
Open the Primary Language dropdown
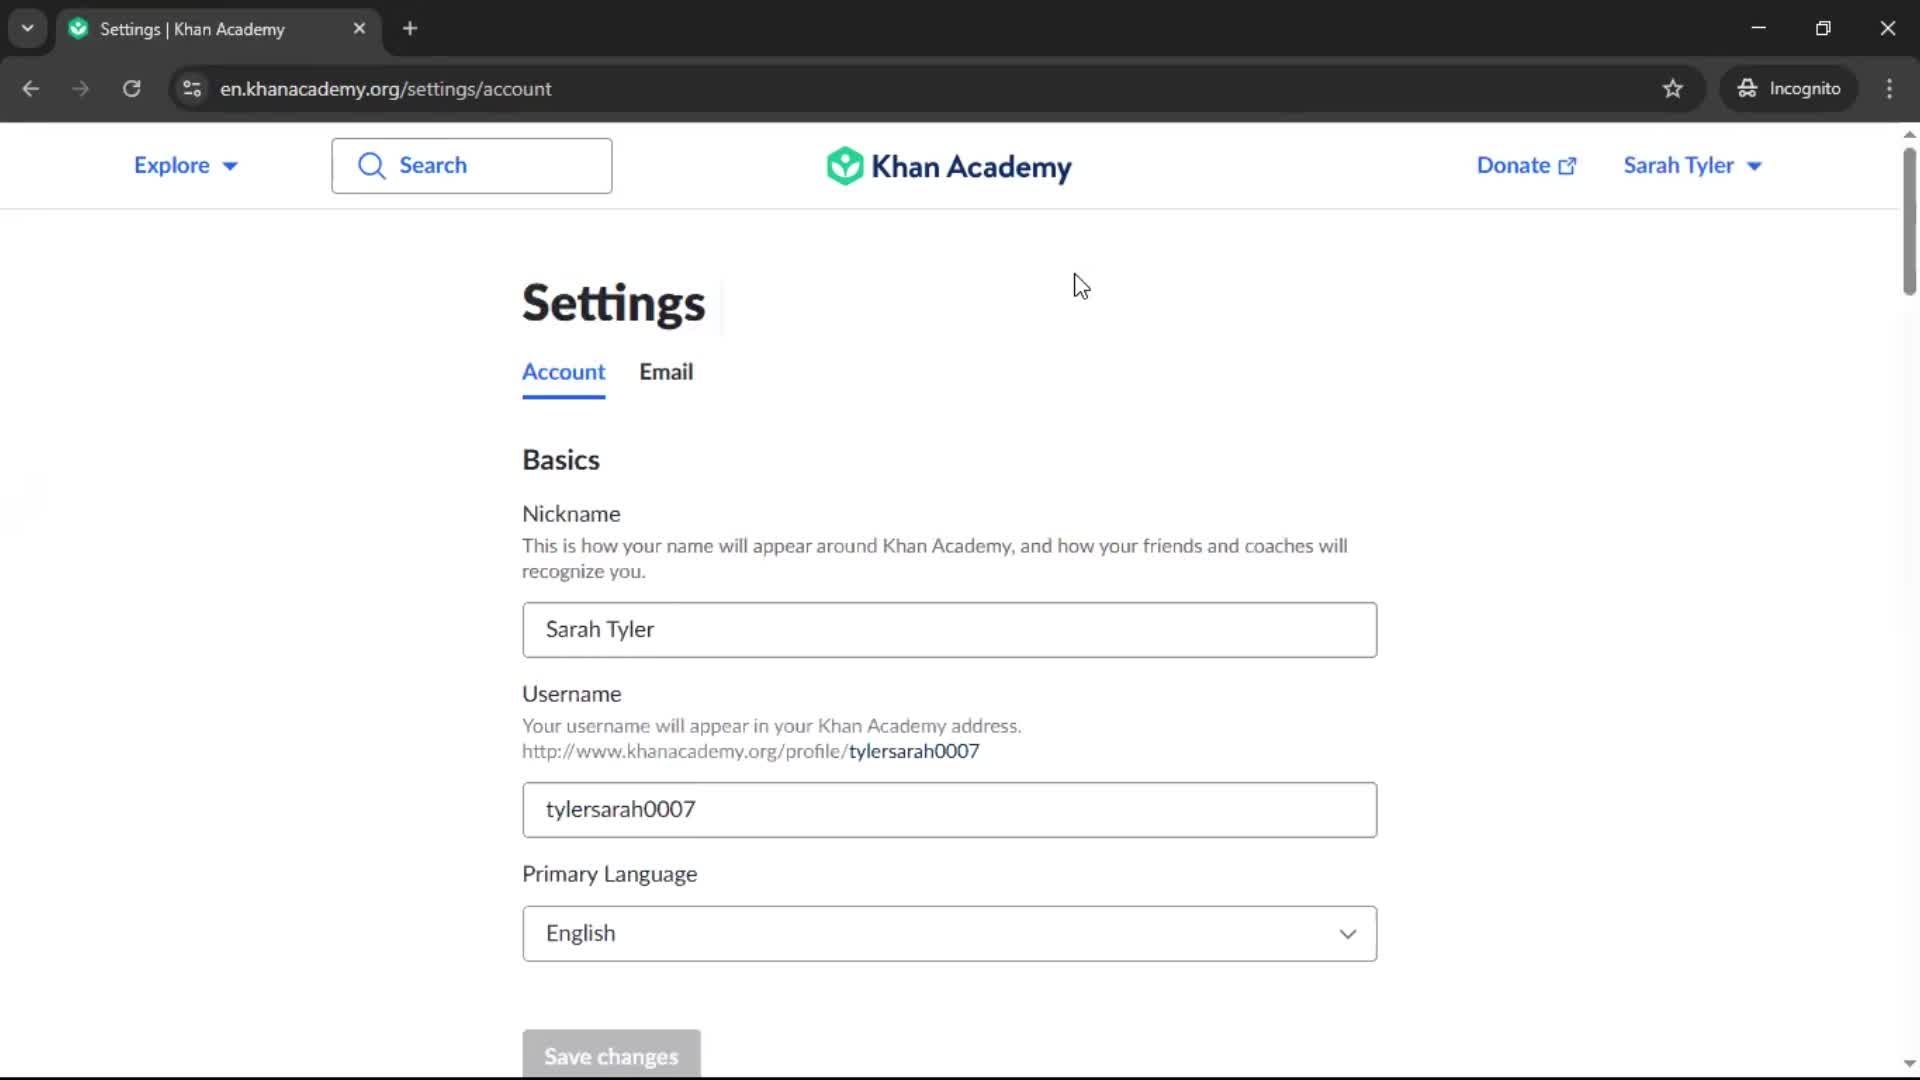(x=949, y=934)
